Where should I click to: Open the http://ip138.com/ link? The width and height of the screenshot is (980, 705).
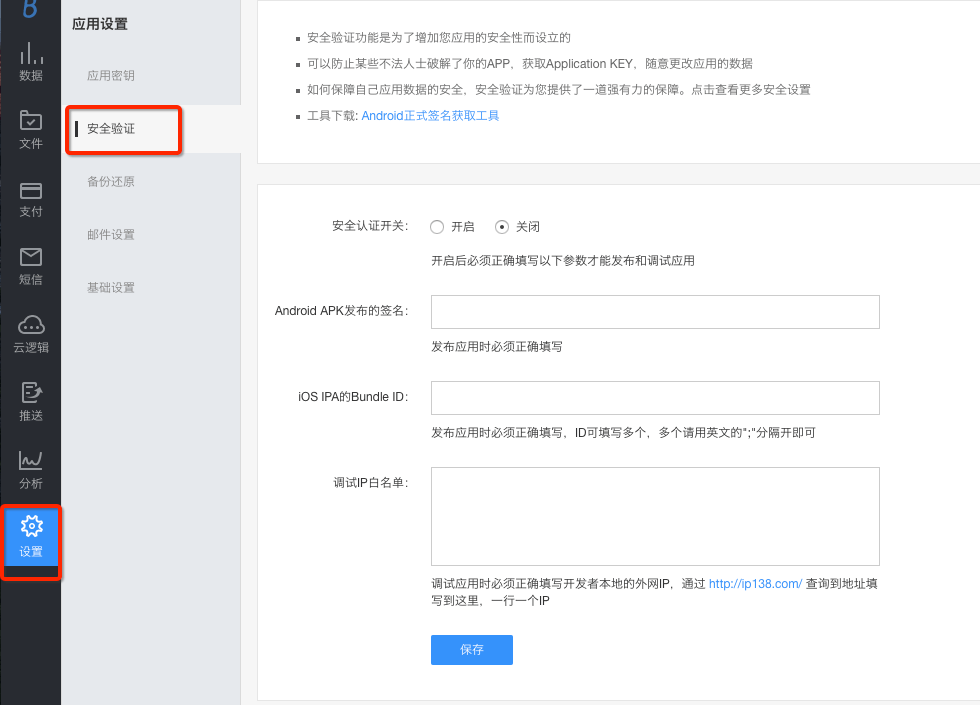pos(755,584)
